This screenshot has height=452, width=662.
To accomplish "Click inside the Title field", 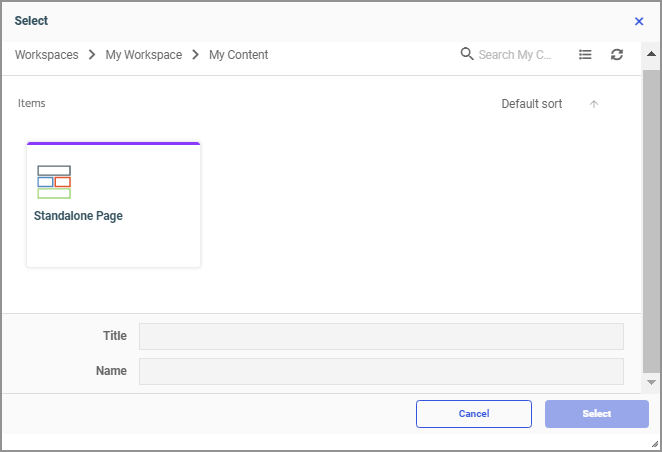I will [x=381, y=336].
